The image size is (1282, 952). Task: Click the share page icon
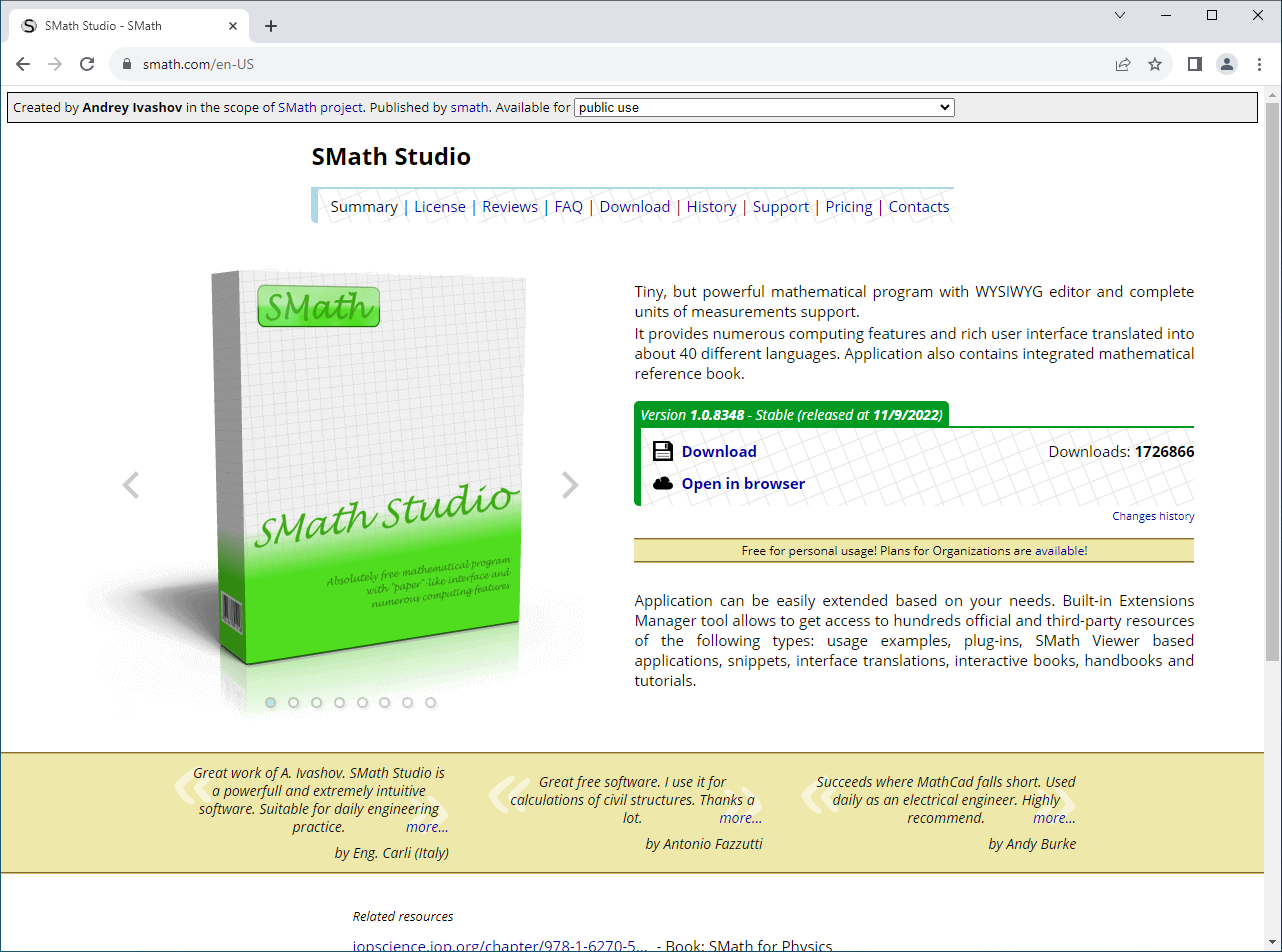coord(1123,64)
